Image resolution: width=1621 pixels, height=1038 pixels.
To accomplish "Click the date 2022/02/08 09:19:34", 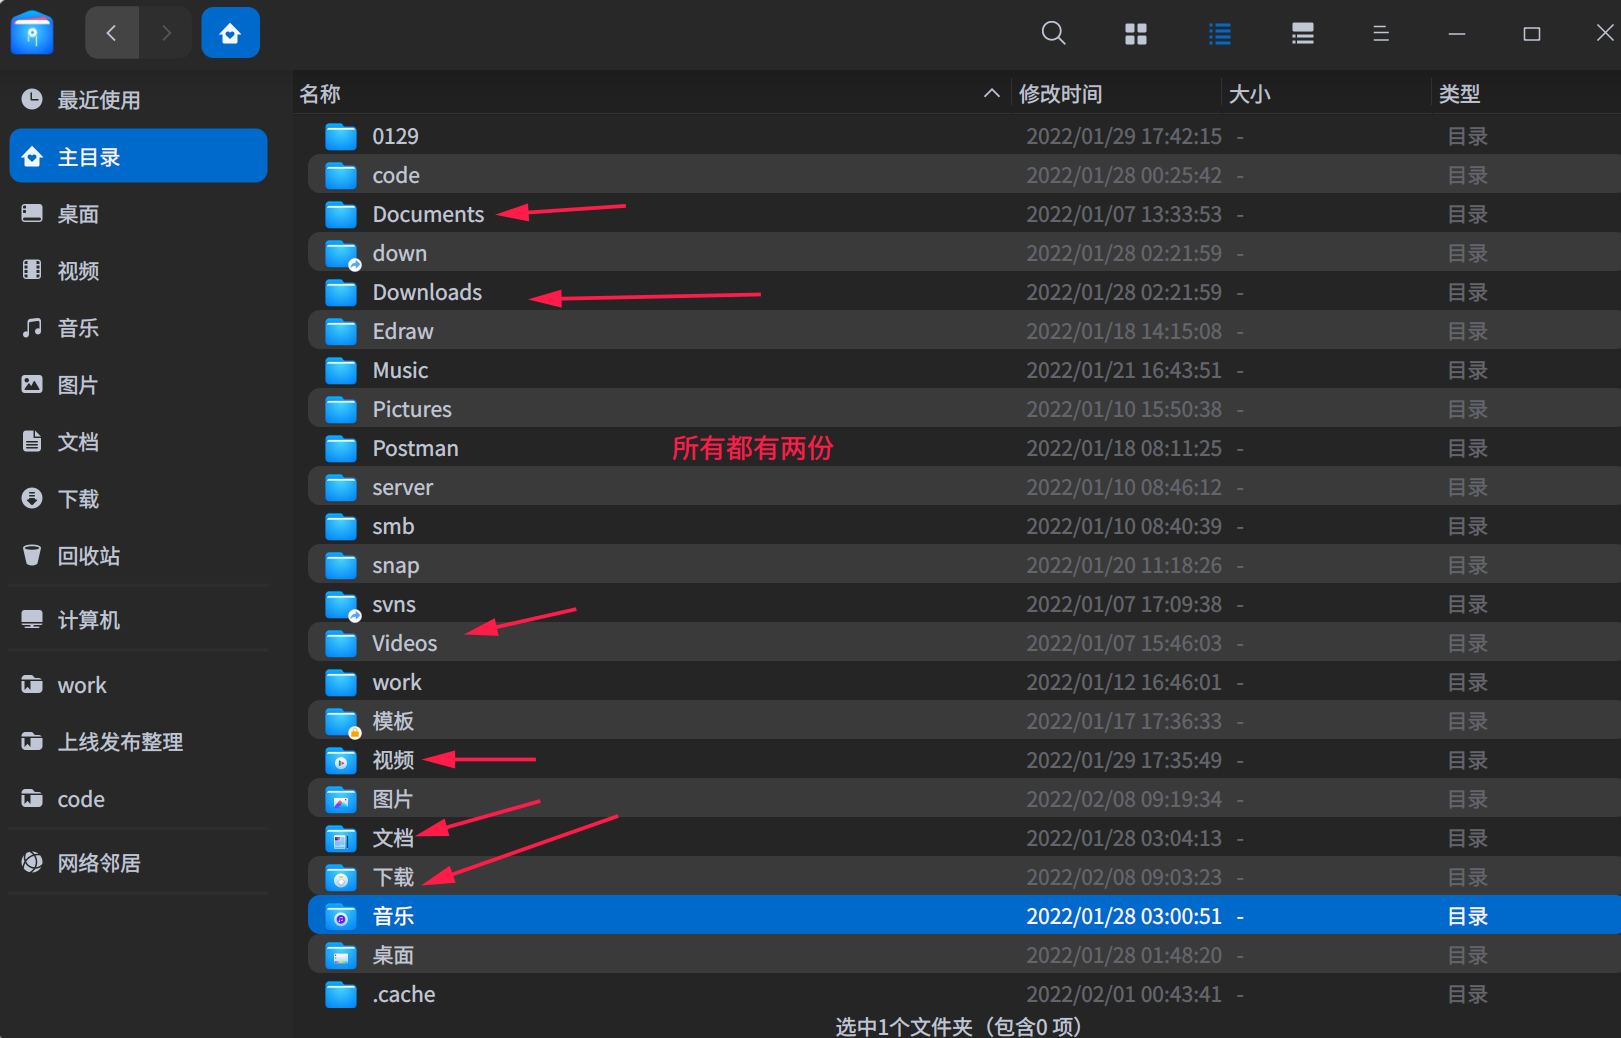I will coord(1124,799).
